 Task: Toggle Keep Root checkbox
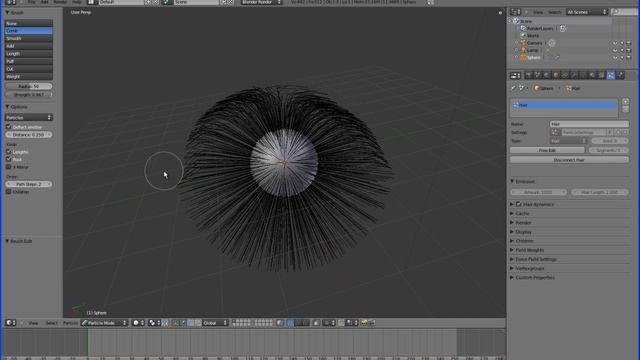point(9,159)
